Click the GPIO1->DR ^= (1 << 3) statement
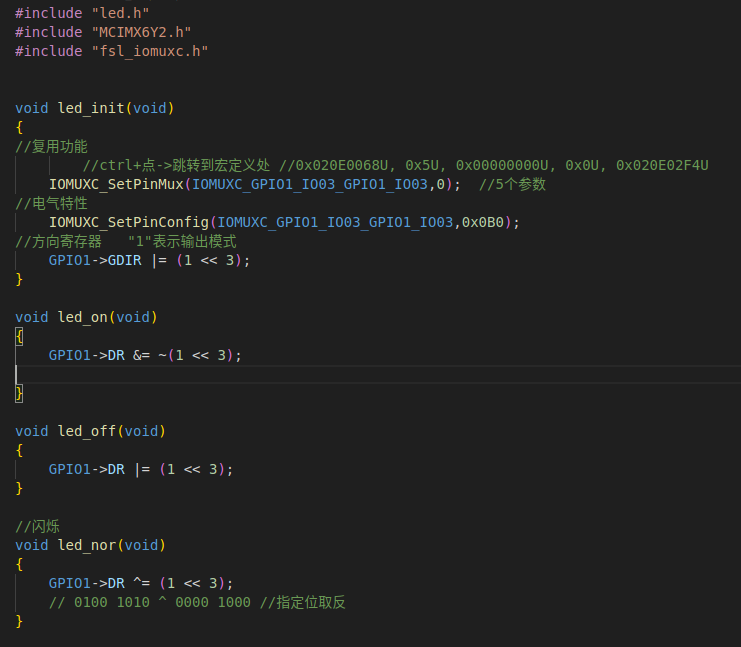This screenshot has width=741, height=647. point(141,583)
